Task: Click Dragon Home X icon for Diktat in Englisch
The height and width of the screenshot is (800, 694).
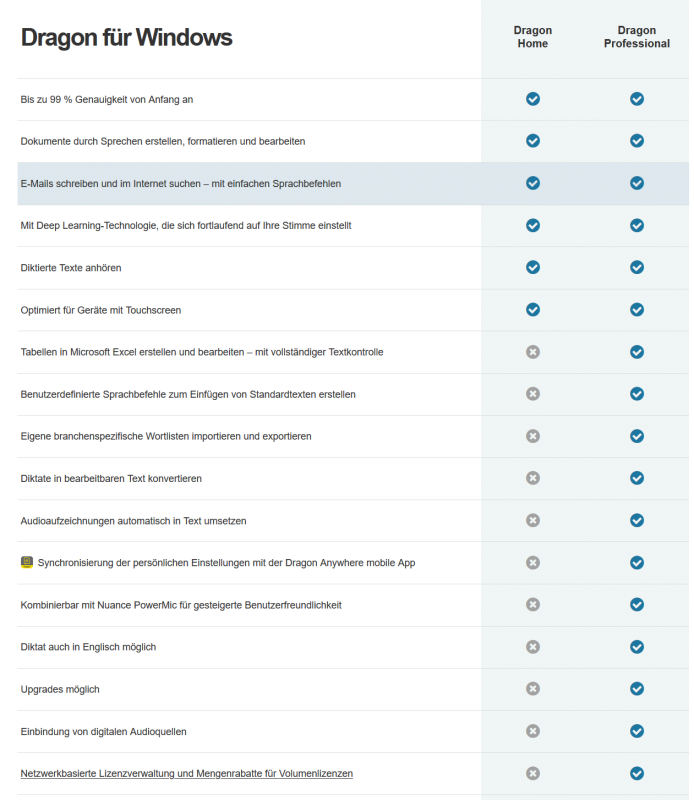Action: click(533, 647)
